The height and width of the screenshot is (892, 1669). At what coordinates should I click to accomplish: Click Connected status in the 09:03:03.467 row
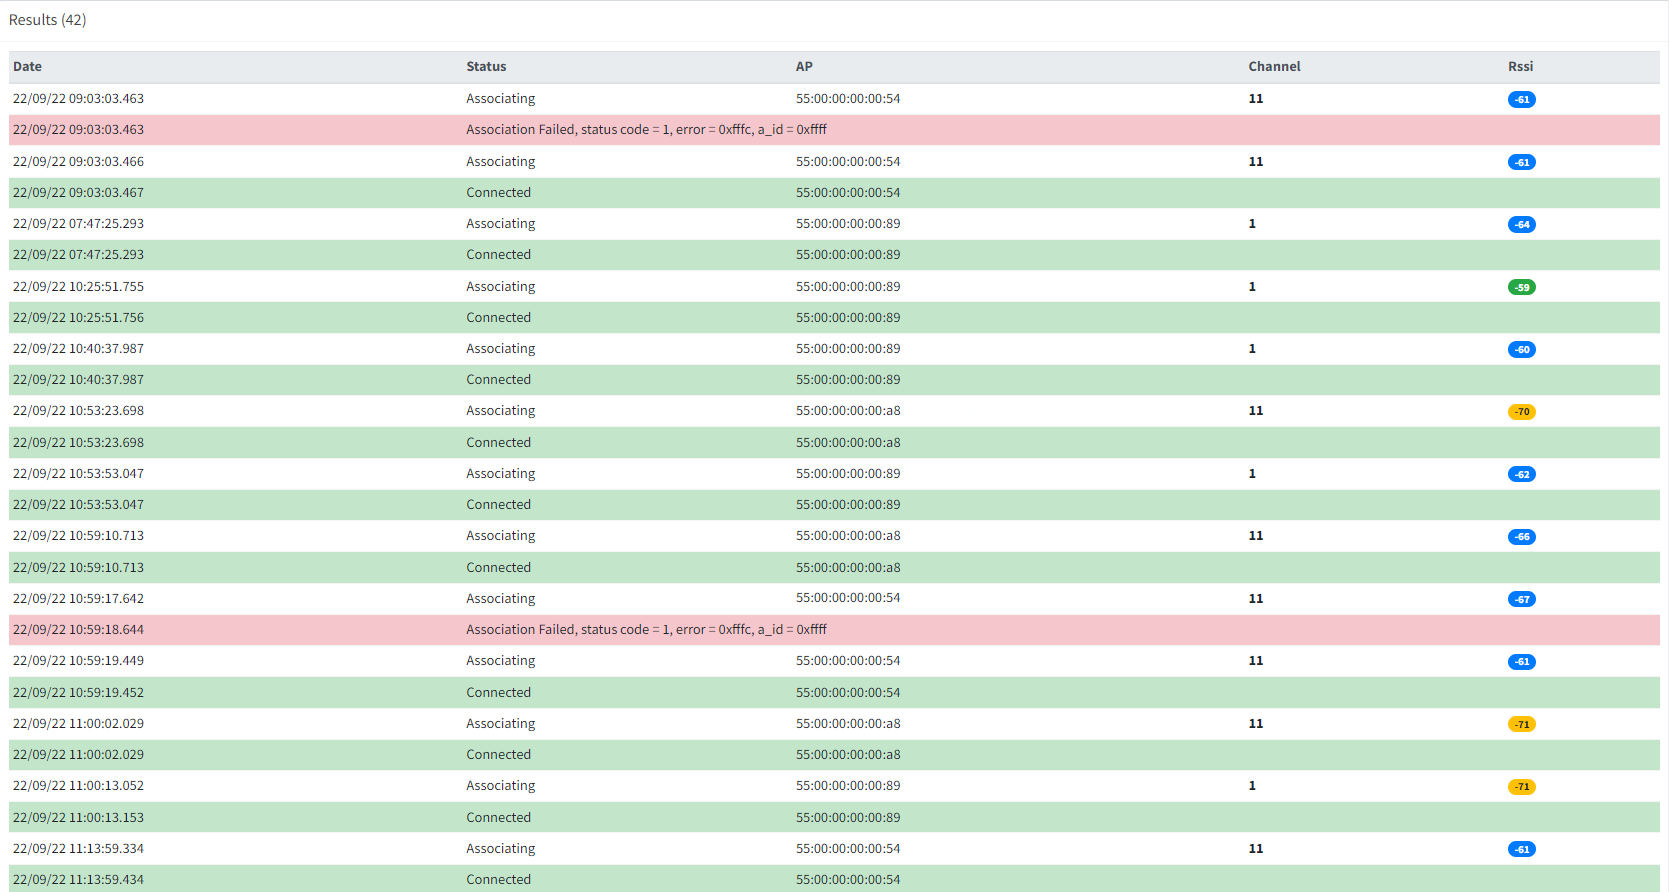tap(498, 193)
